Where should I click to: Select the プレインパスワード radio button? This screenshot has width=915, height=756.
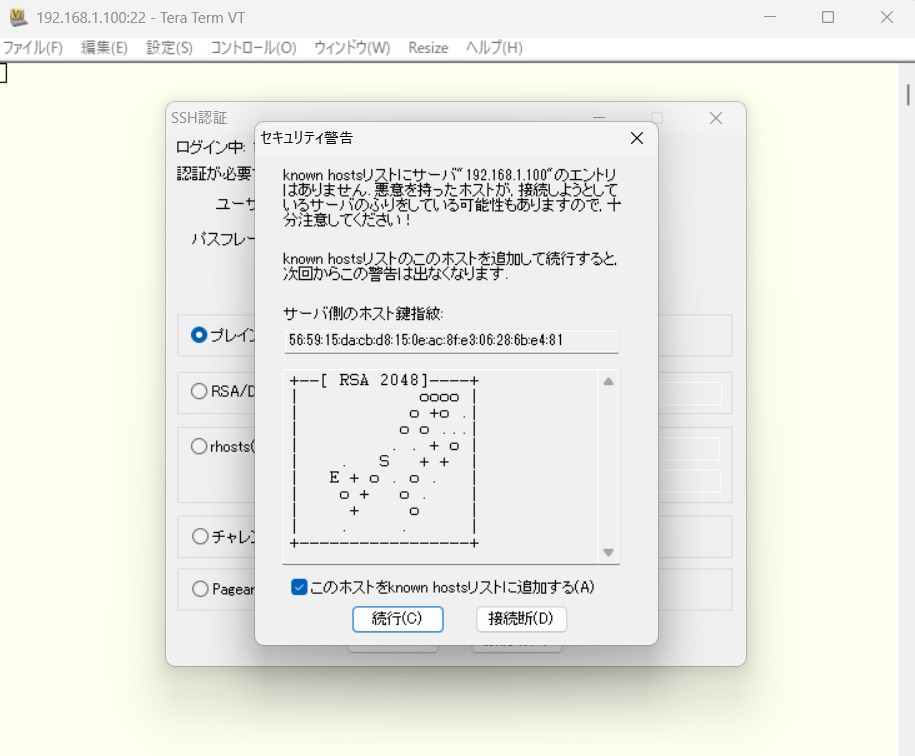tap(199, 336)
